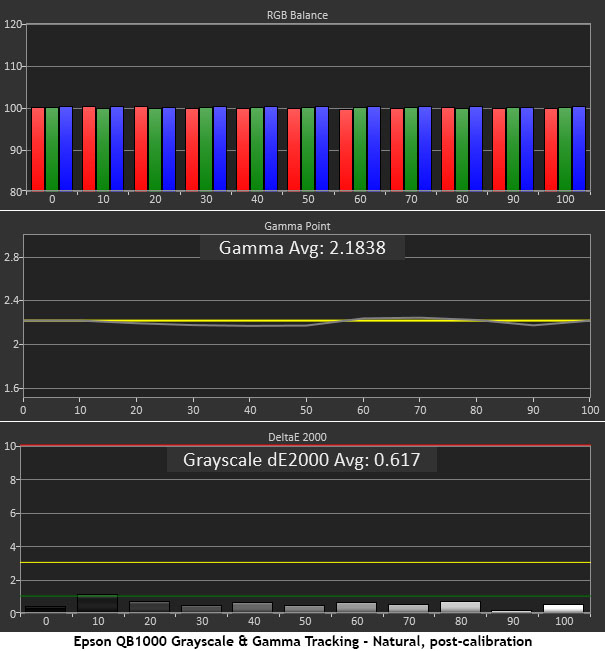This screenshot has width=605, height=651.
Task: Click the green bar at 0 in RGB Balance
Action: (x=52, y=149)
